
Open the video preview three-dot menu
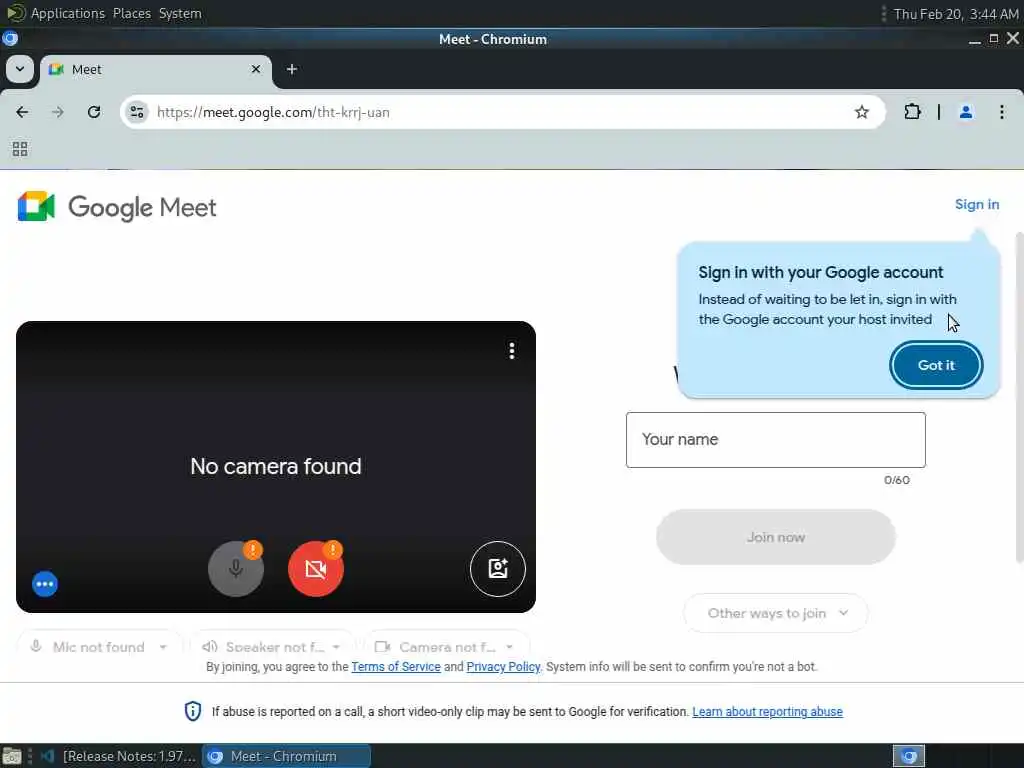(x=512, y=351)
